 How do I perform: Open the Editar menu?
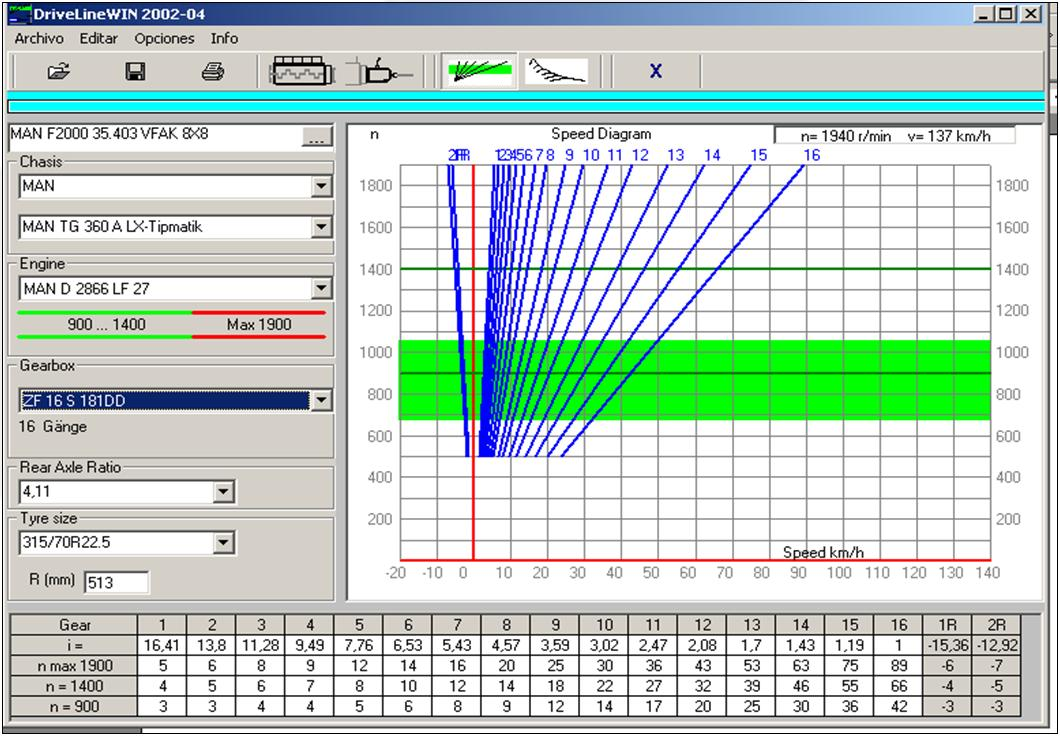coord(99,39)
